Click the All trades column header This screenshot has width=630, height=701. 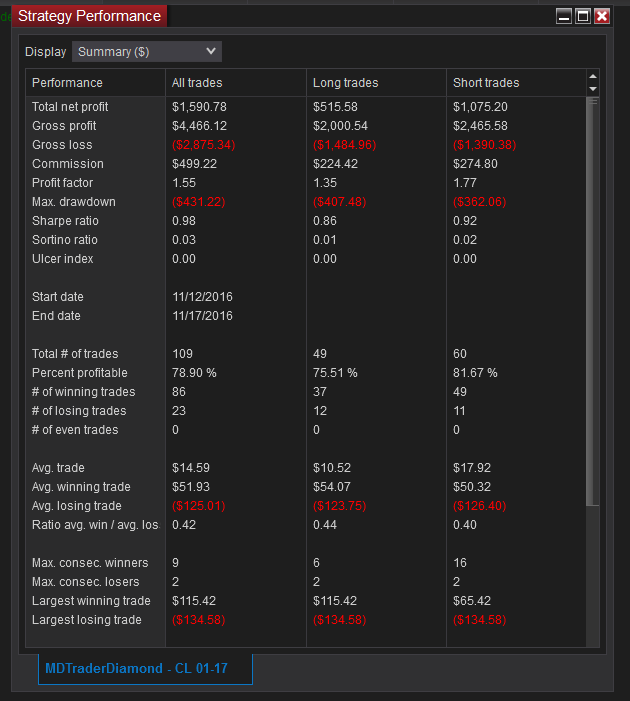197,83
